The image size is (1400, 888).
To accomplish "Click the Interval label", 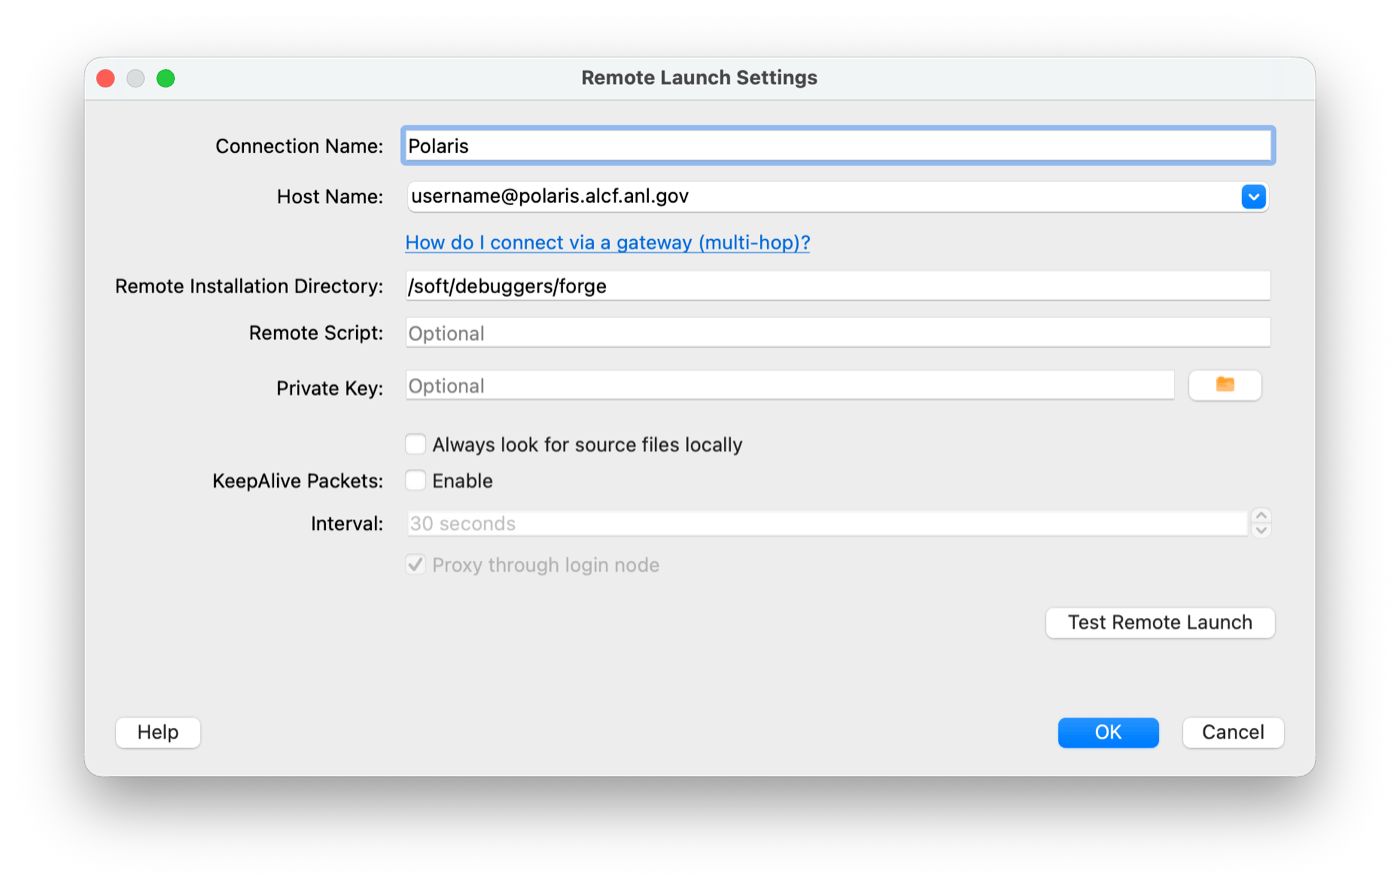I will [x=347, y=523].
